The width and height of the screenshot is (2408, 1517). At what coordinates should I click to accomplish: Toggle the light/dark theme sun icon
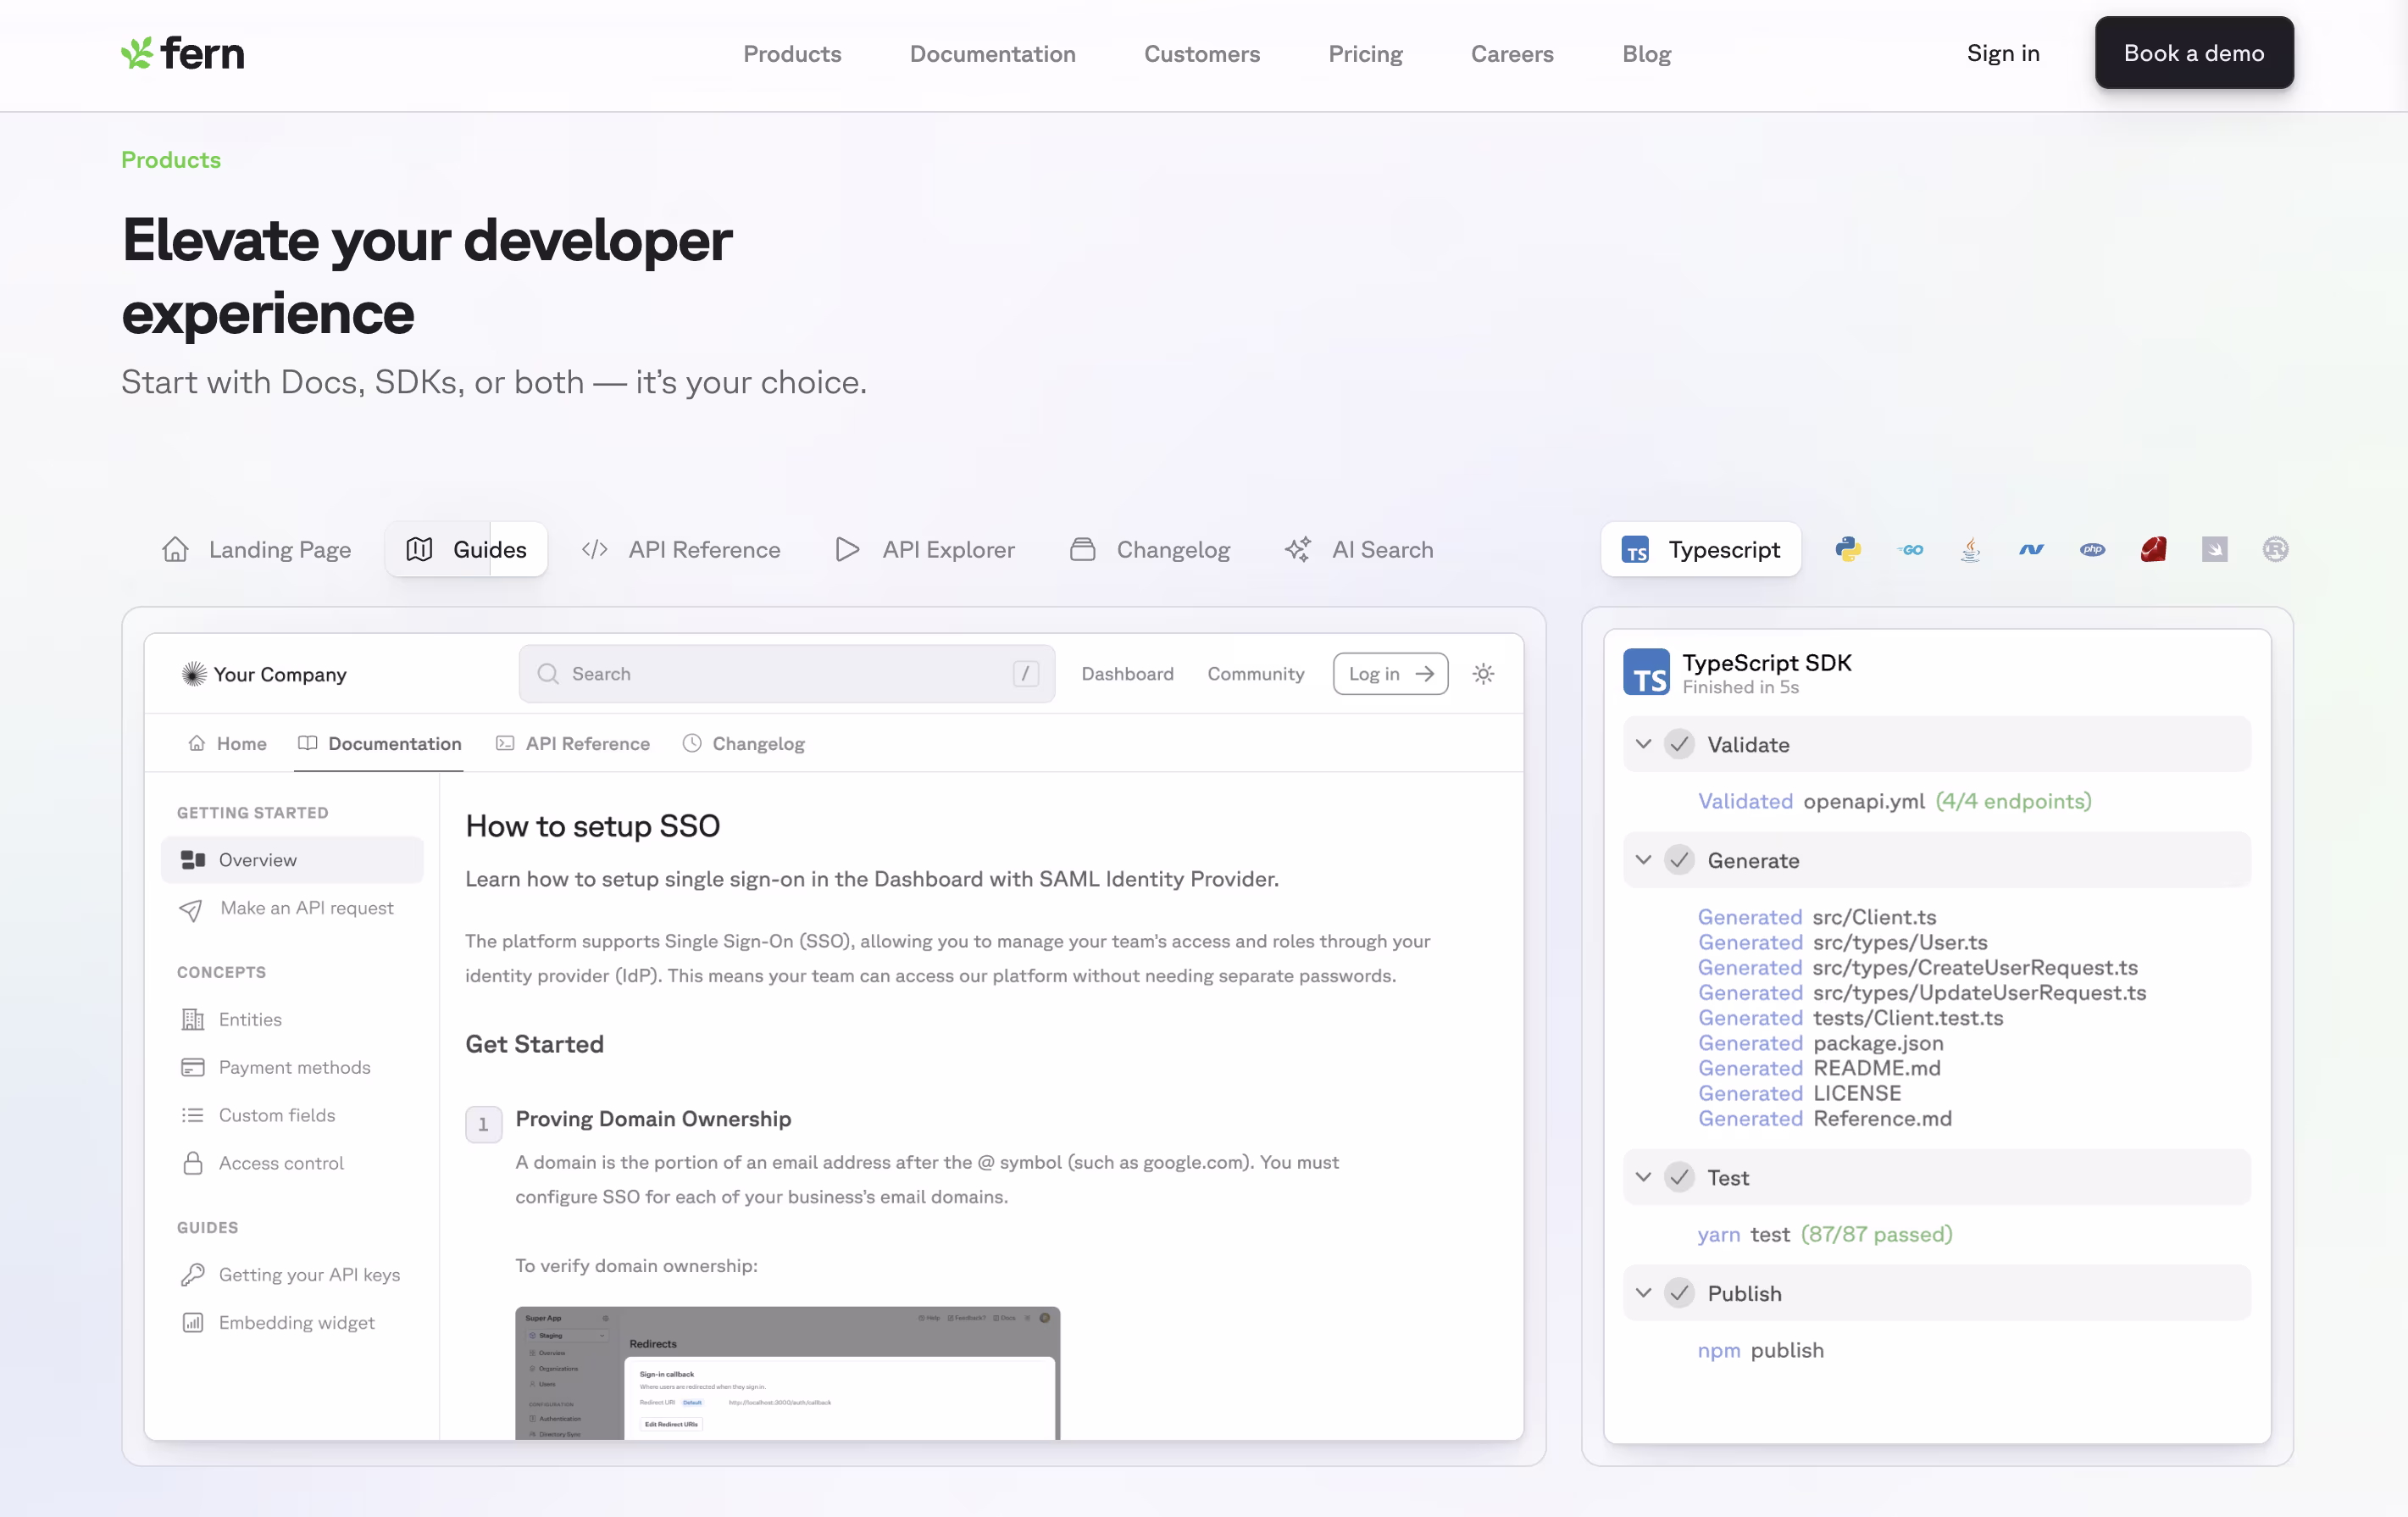1483,674
